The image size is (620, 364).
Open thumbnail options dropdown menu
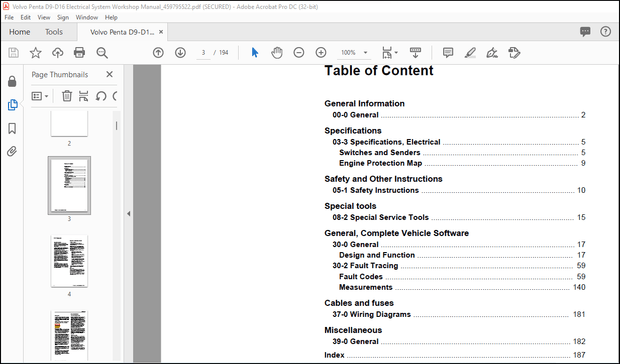[x=40, y=96]
